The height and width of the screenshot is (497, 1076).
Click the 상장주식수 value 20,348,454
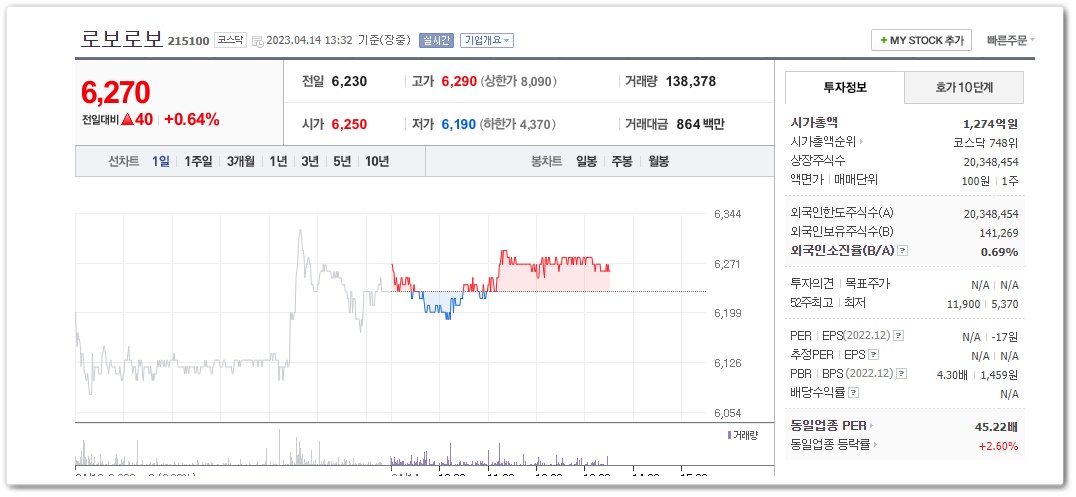[x=991, y=162]
